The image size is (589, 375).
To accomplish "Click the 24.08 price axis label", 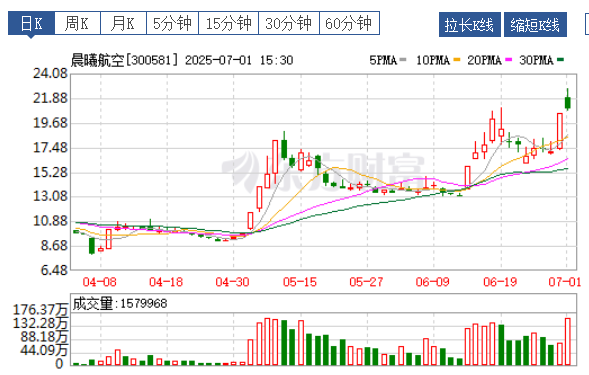I will pos(50,74).
